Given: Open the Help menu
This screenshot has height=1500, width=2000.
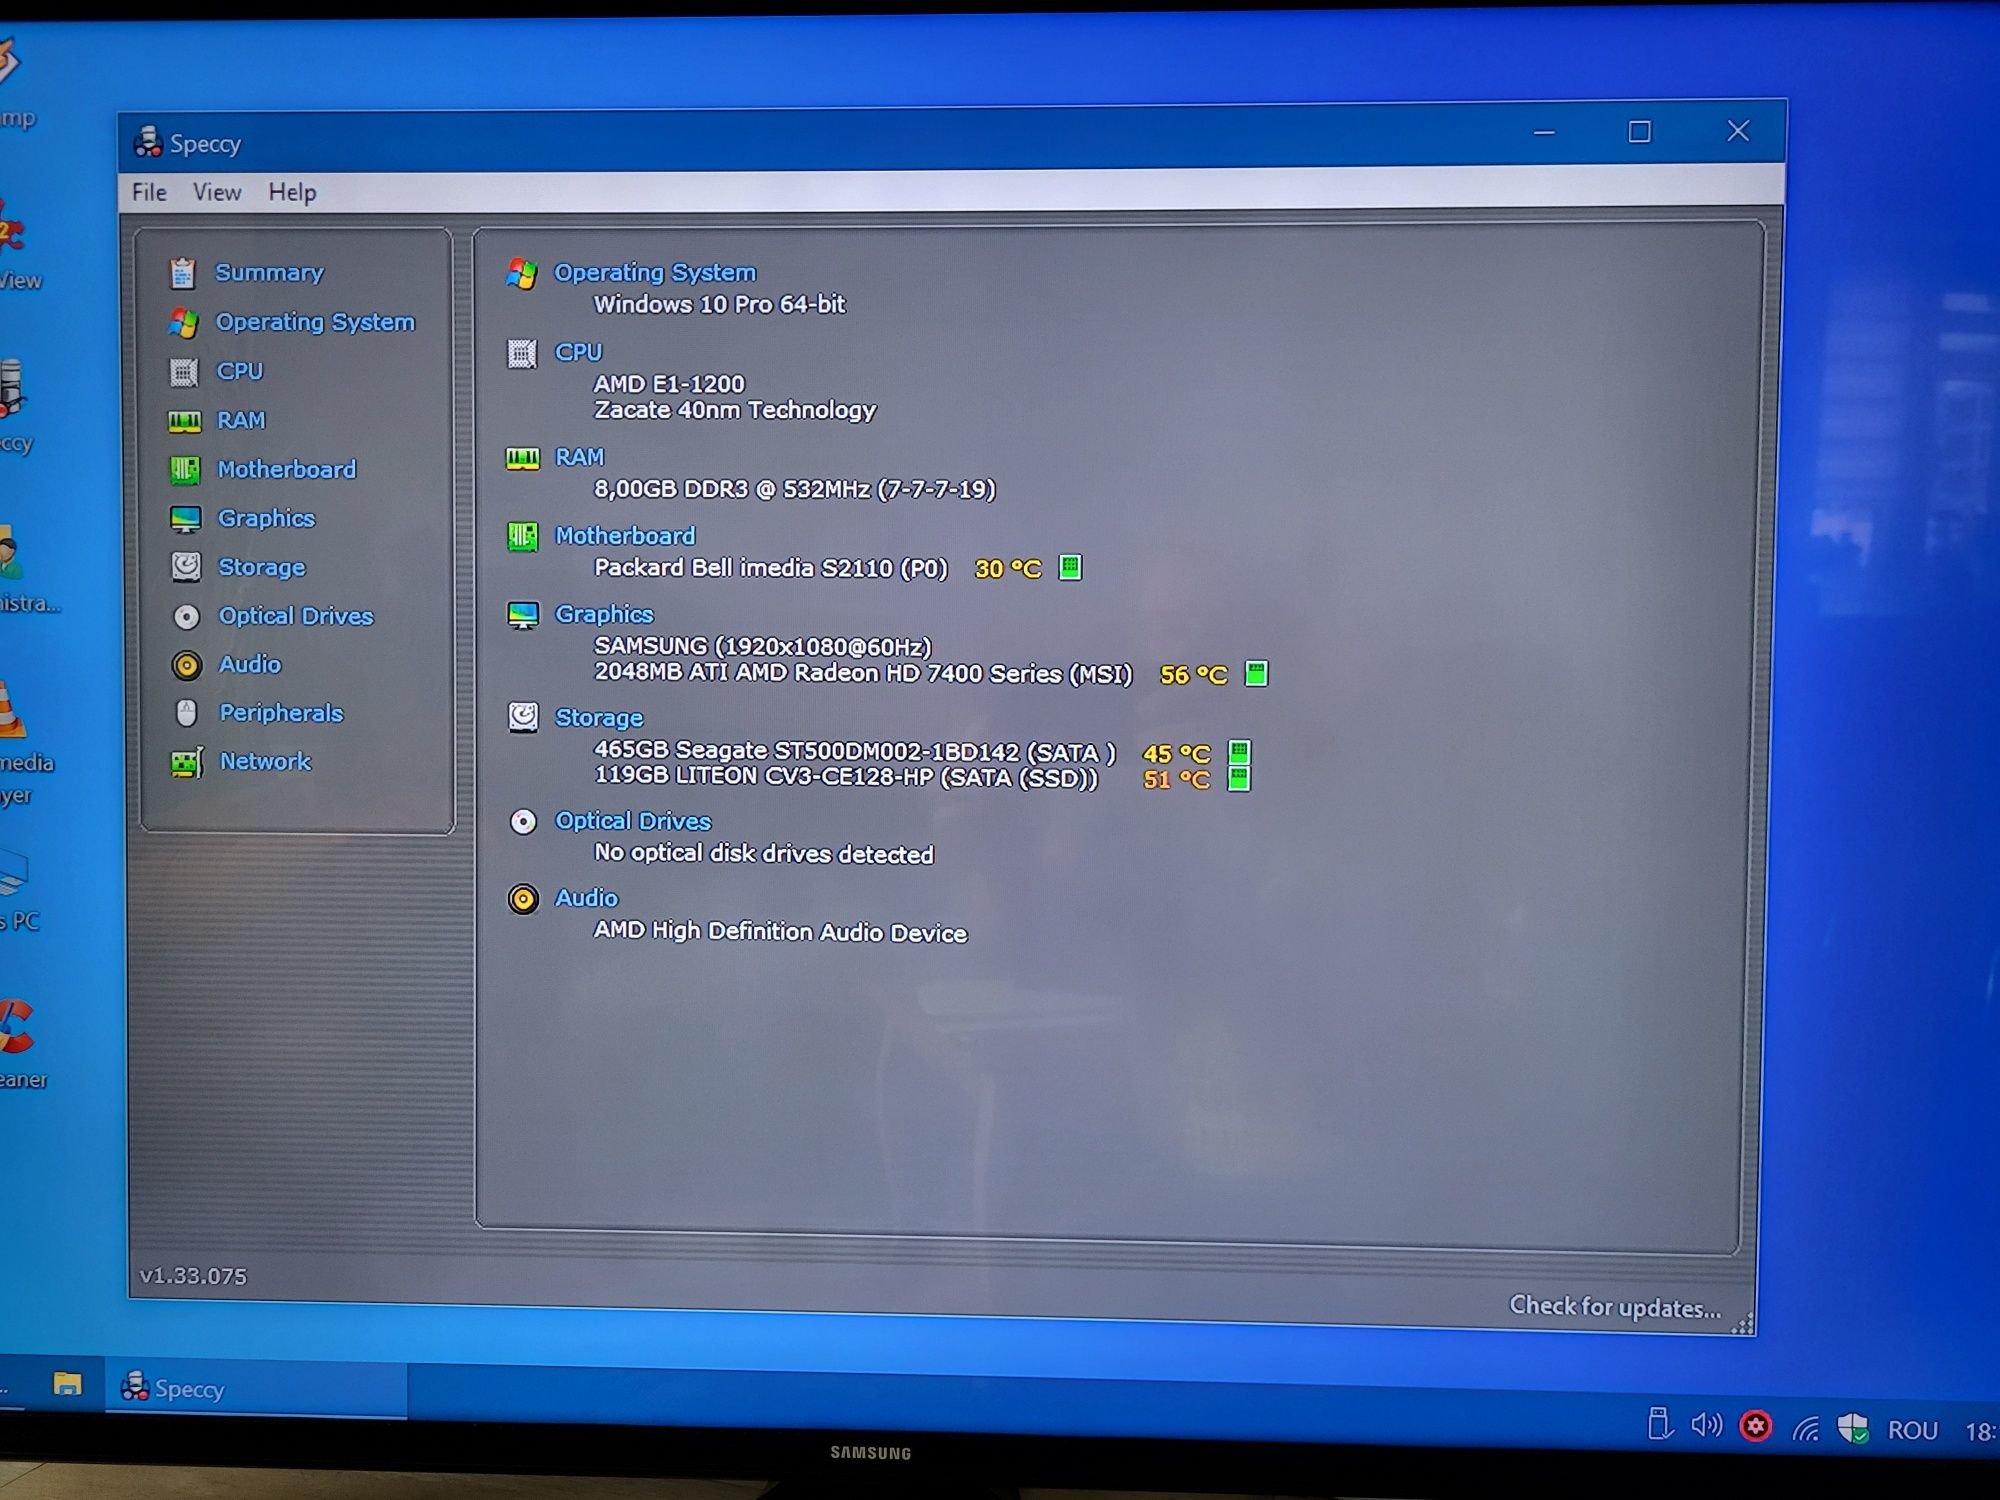Looking at the screenshot, I should [292, 192].
